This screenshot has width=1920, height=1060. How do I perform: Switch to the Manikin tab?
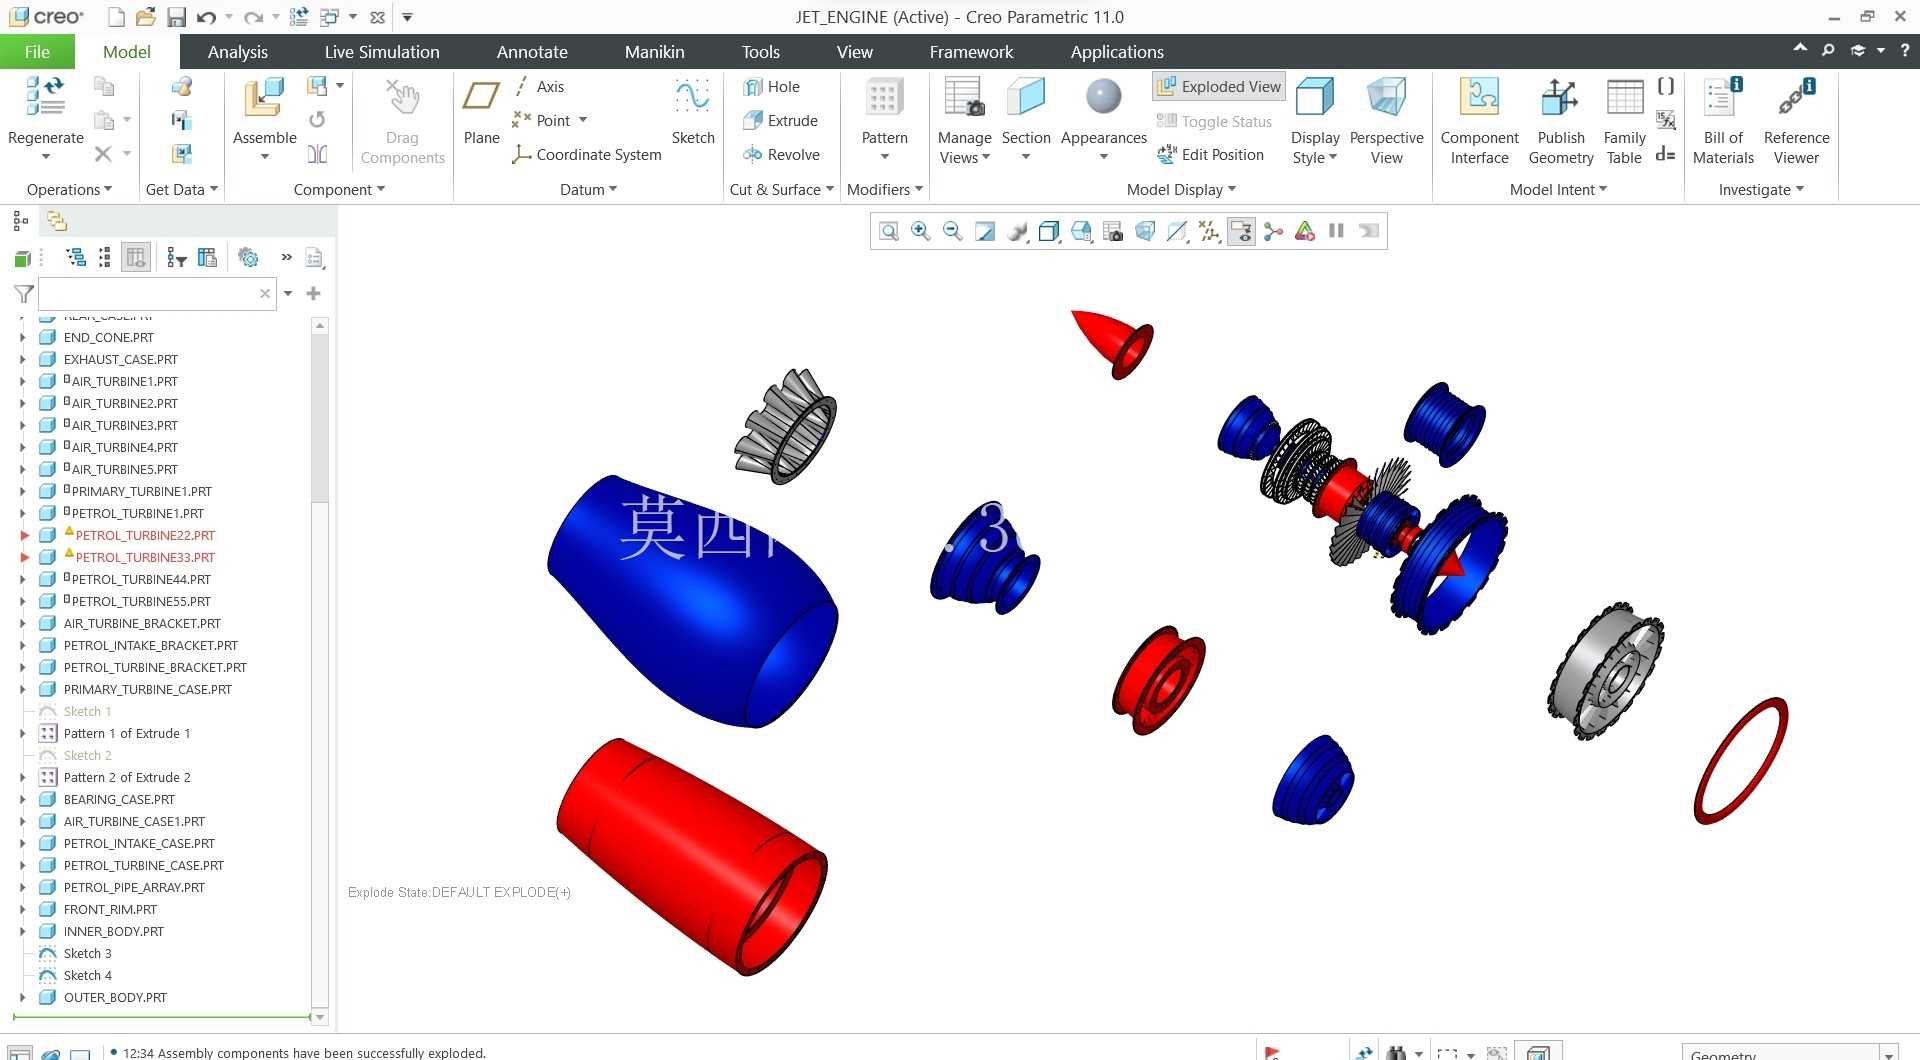tap(654, 52)
